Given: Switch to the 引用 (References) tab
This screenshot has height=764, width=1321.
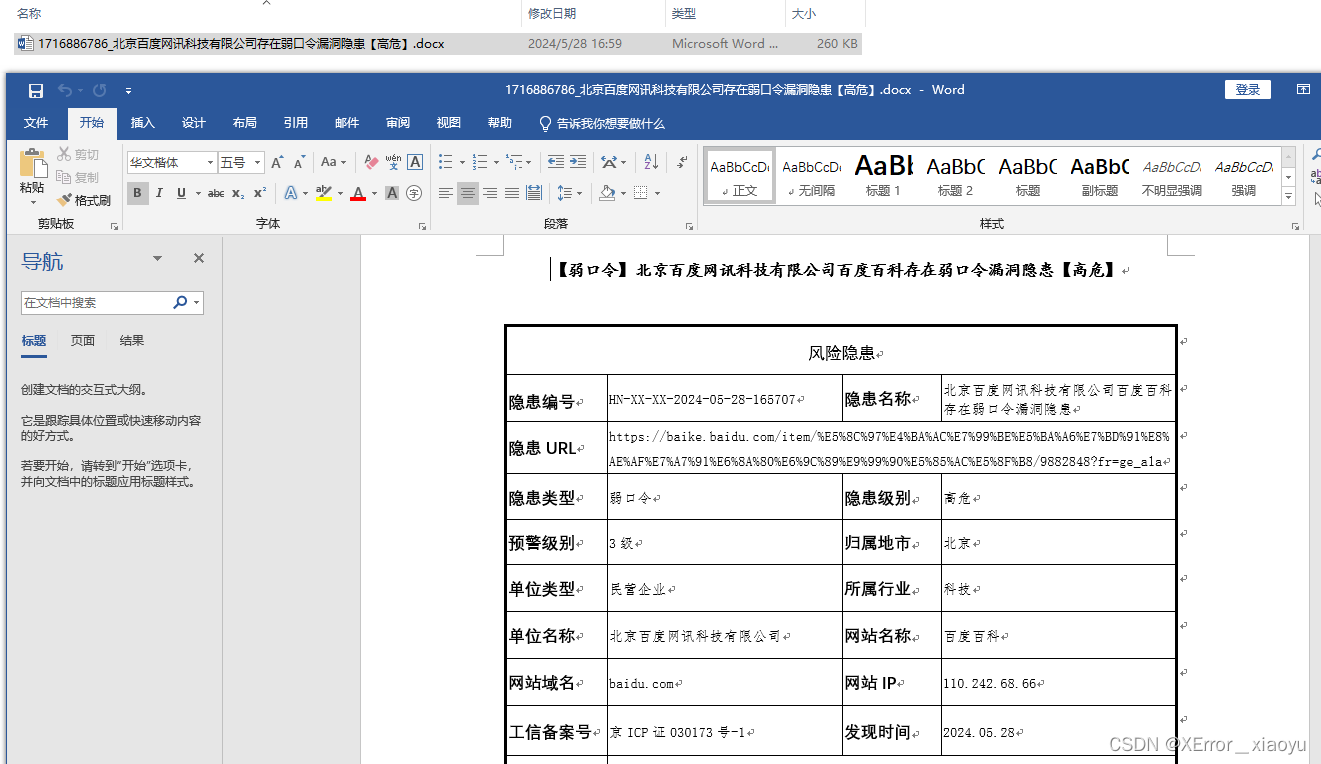Looking at the screenshot, I should tap(296, 123).
